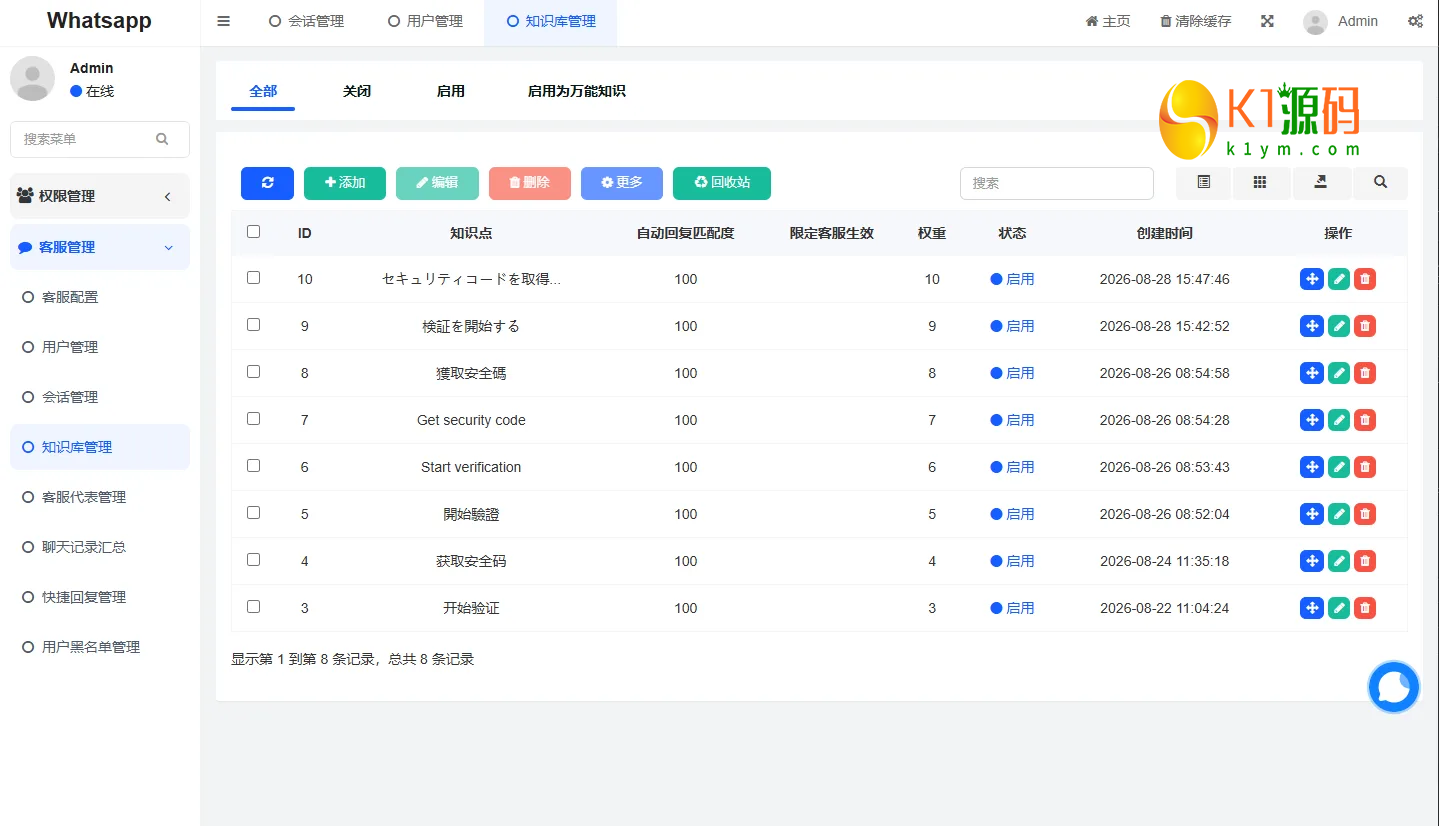1439x826 pixels.
Task: Toggle 启用 status for Get security code
Action: [x=1012, y=420]
